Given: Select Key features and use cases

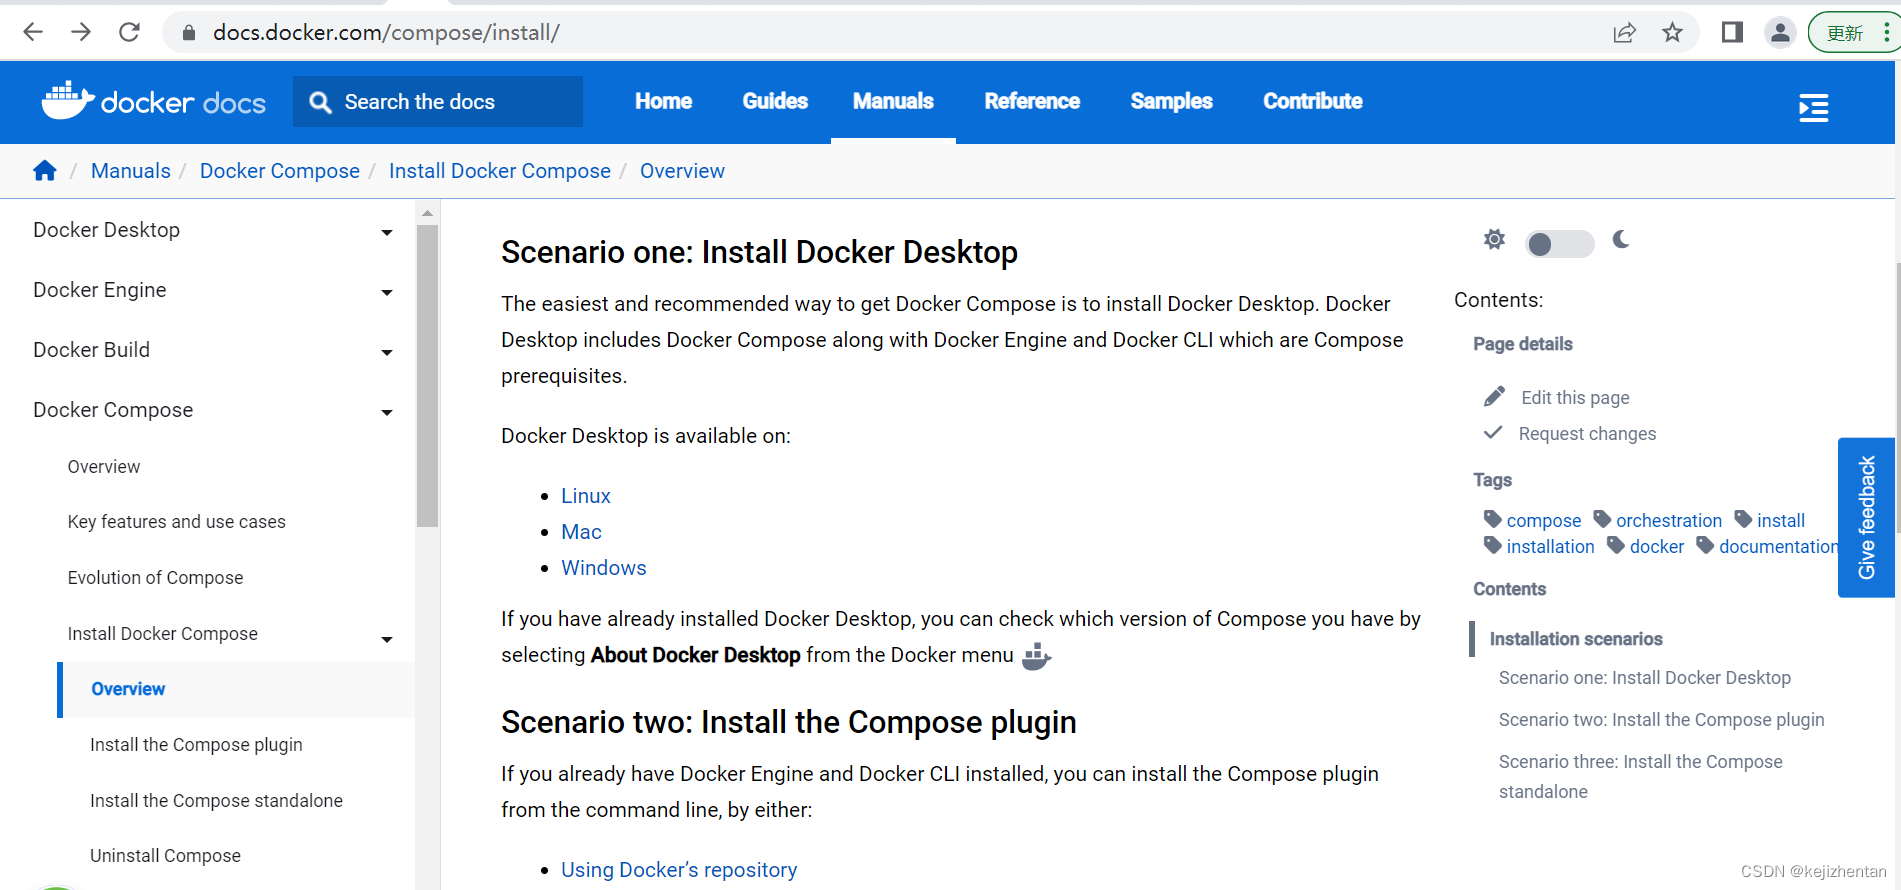Looking at the screenshot, I should coord(176,522).
